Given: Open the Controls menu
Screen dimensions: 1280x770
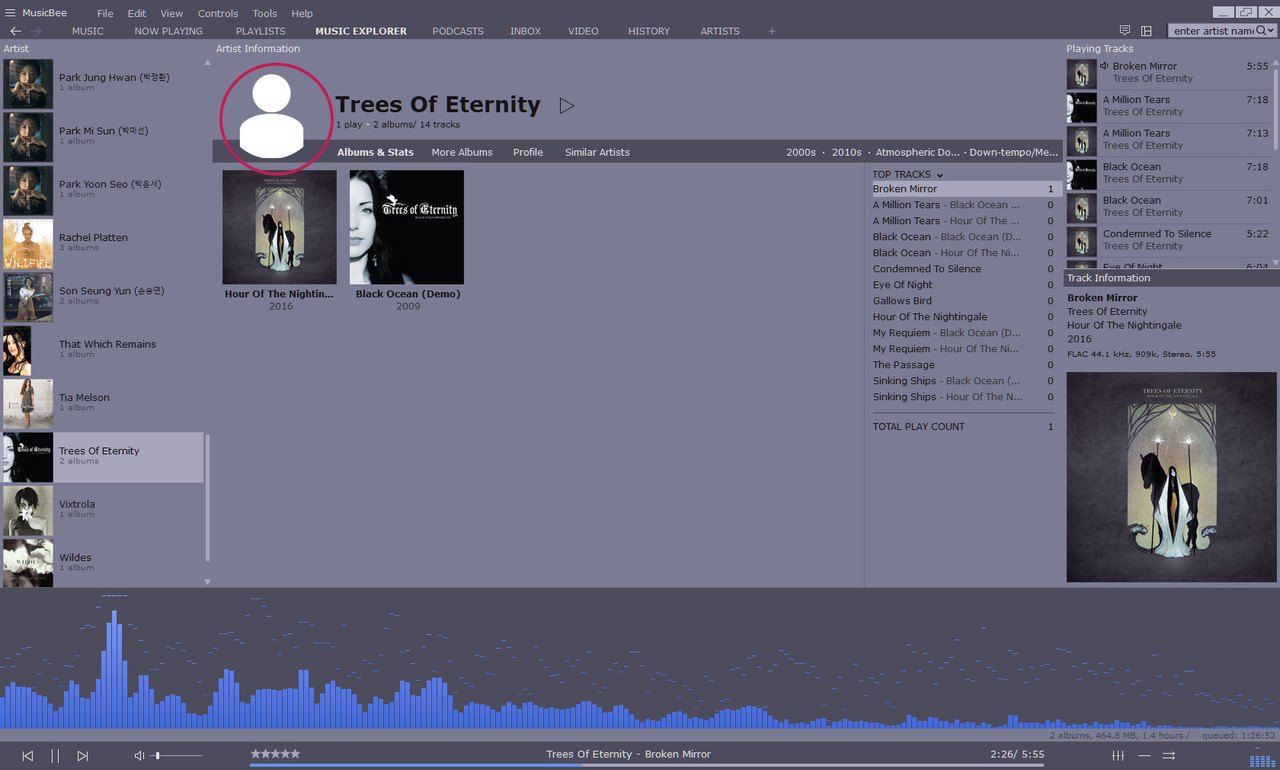Looking at the screenshot, I should click(218, 13).
